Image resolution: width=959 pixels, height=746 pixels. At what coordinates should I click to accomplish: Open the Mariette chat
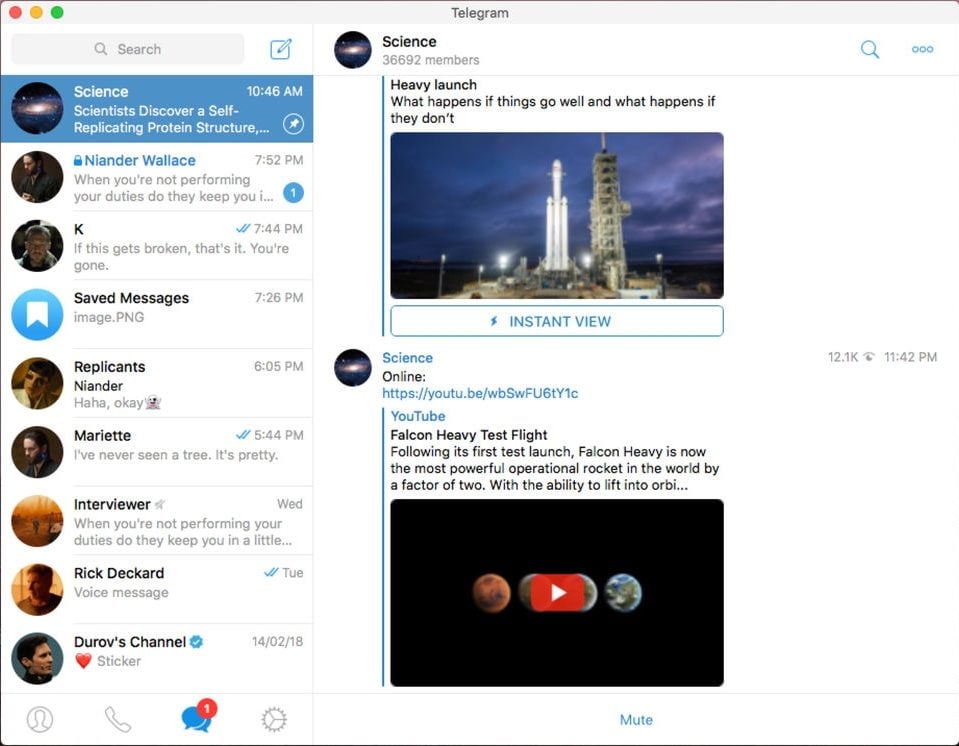click(x=157, y=452)
